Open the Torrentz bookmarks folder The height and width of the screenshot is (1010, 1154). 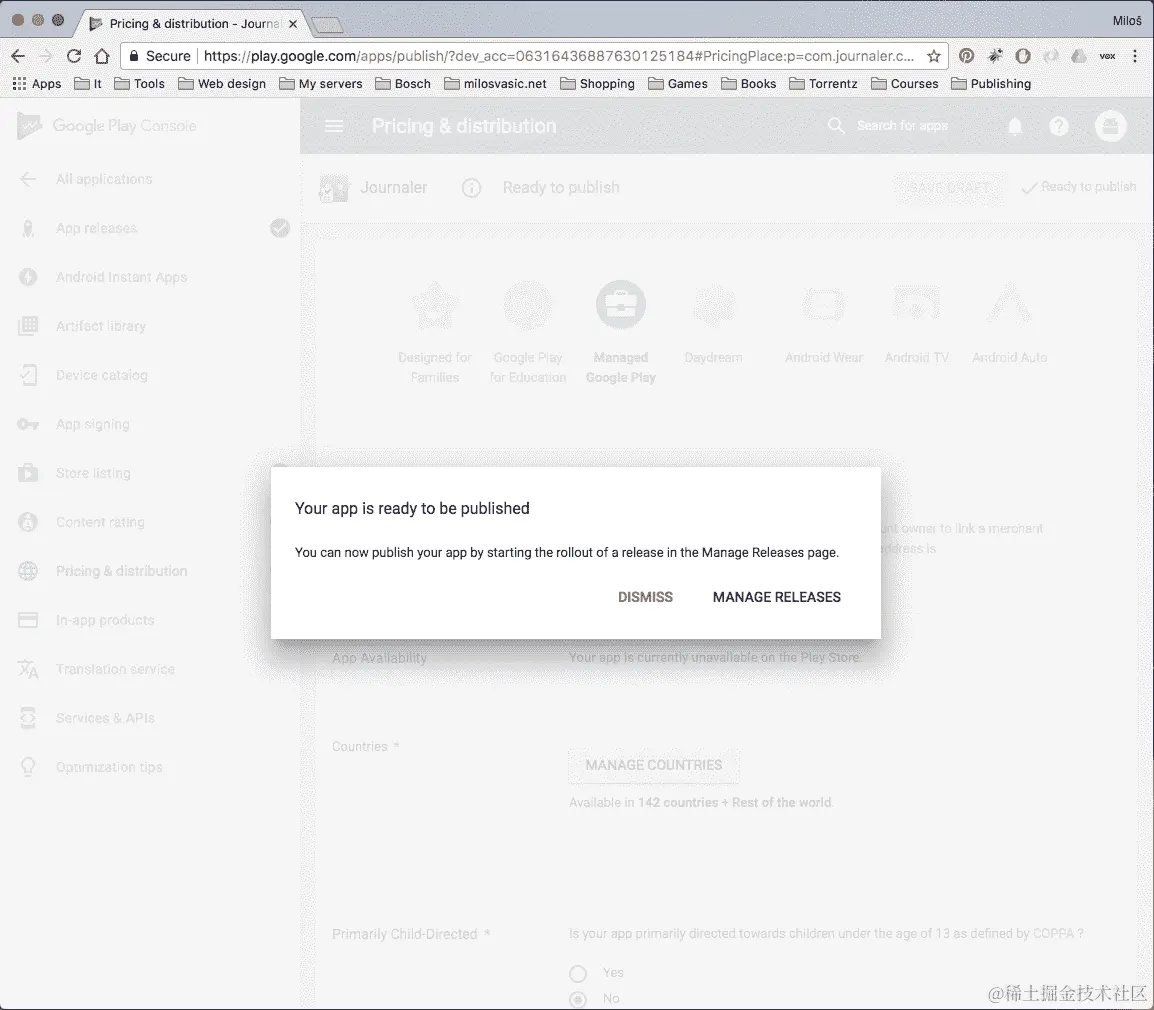824,84
